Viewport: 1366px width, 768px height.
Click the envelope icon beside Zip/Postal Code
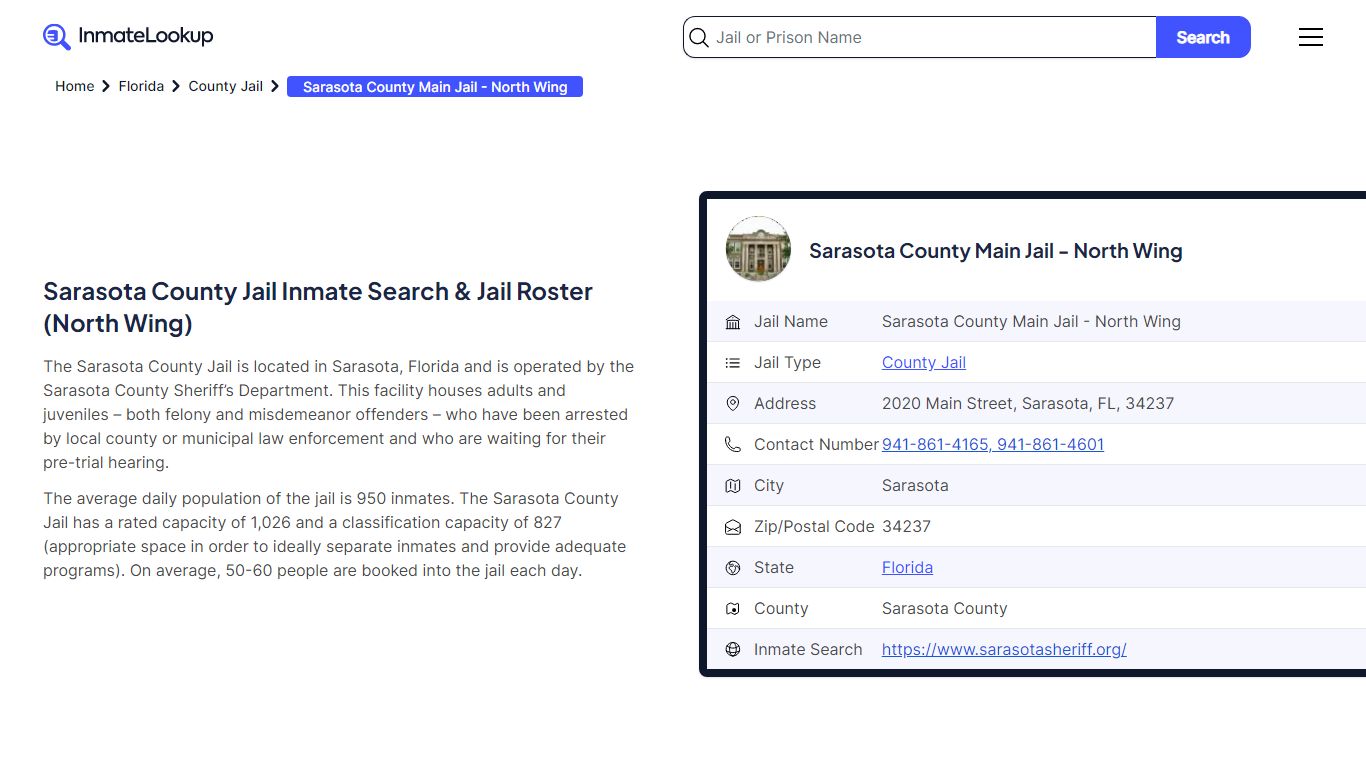[733, 526]
